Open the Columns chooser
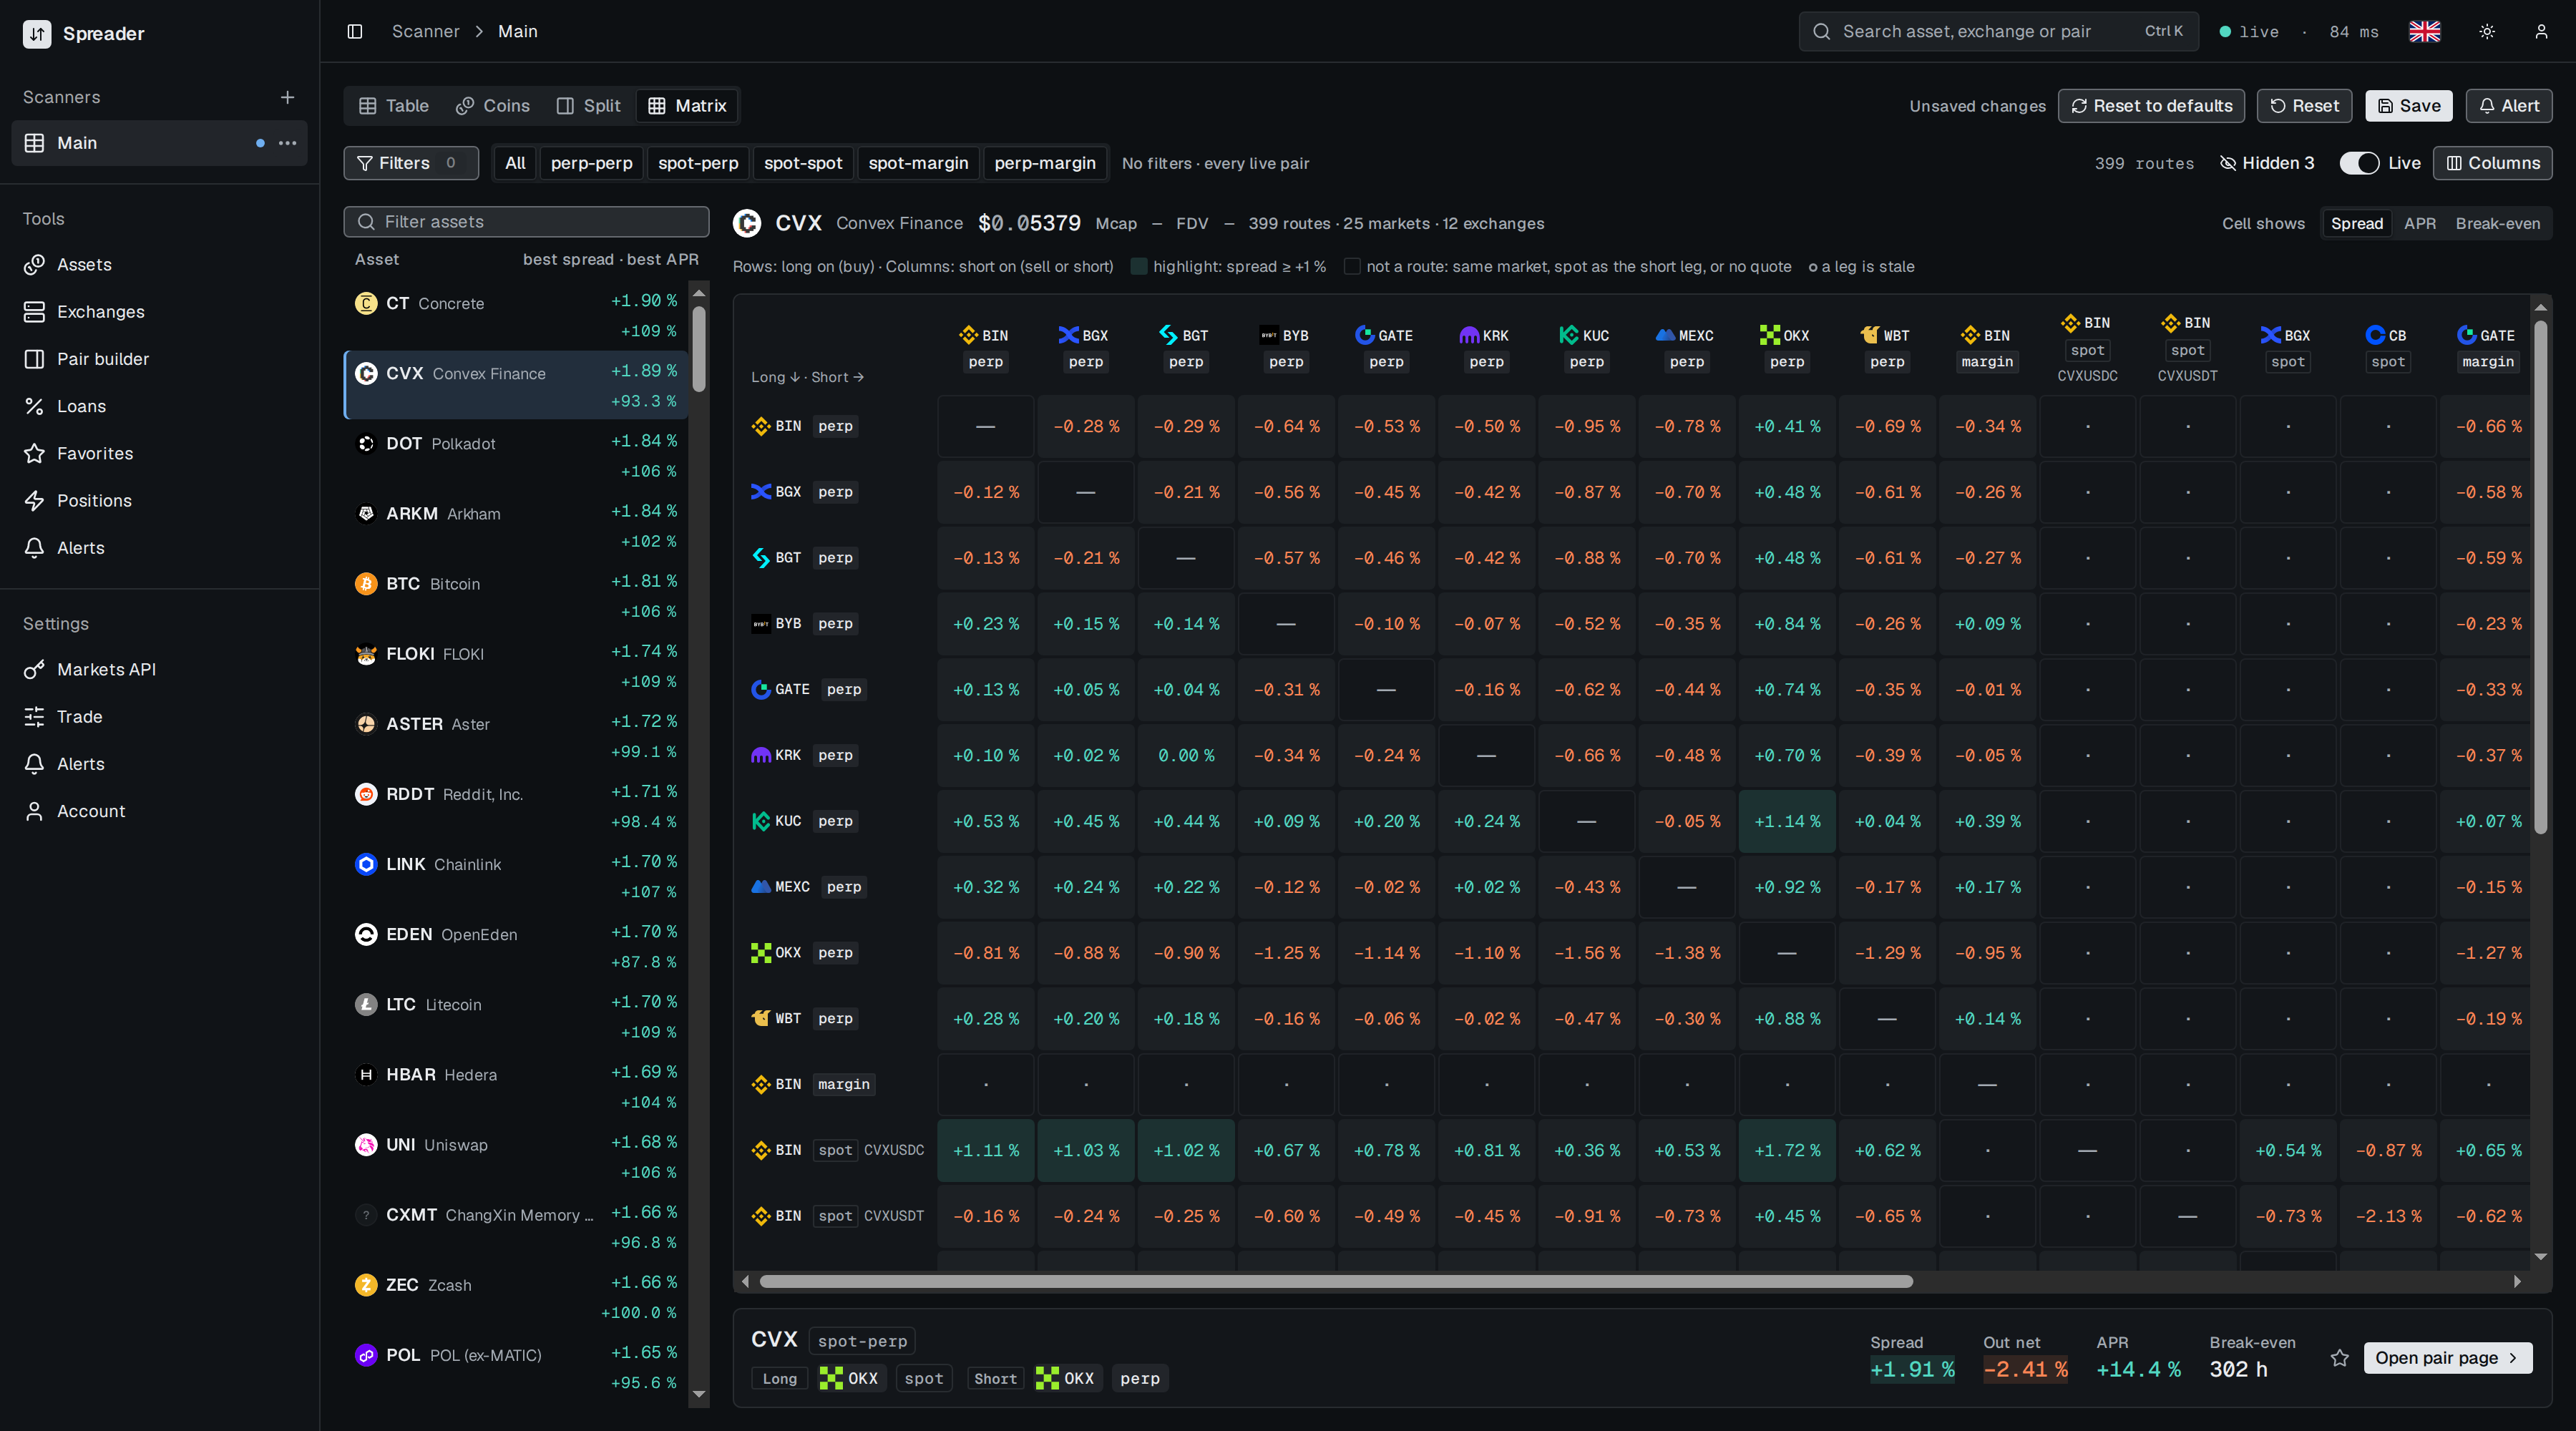Image resolution: width=2576 pixels, height=1431 pixels. click(2492, 163)
